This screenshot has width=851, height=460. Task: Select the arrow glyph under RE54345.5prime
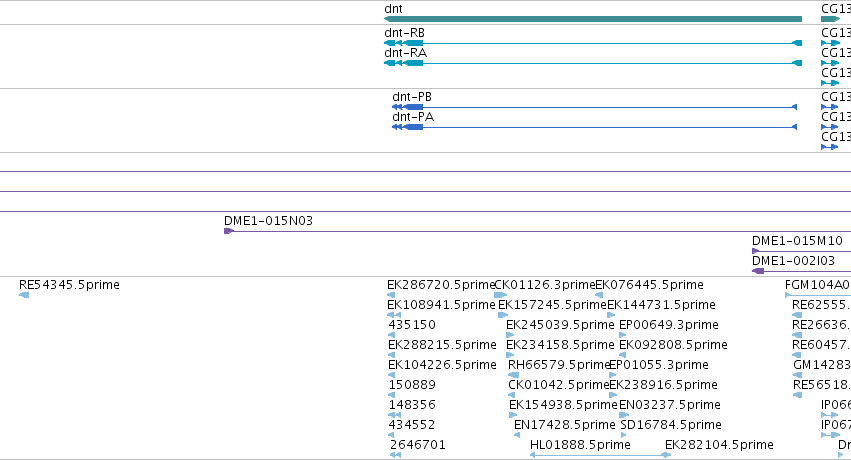(24, 295)
